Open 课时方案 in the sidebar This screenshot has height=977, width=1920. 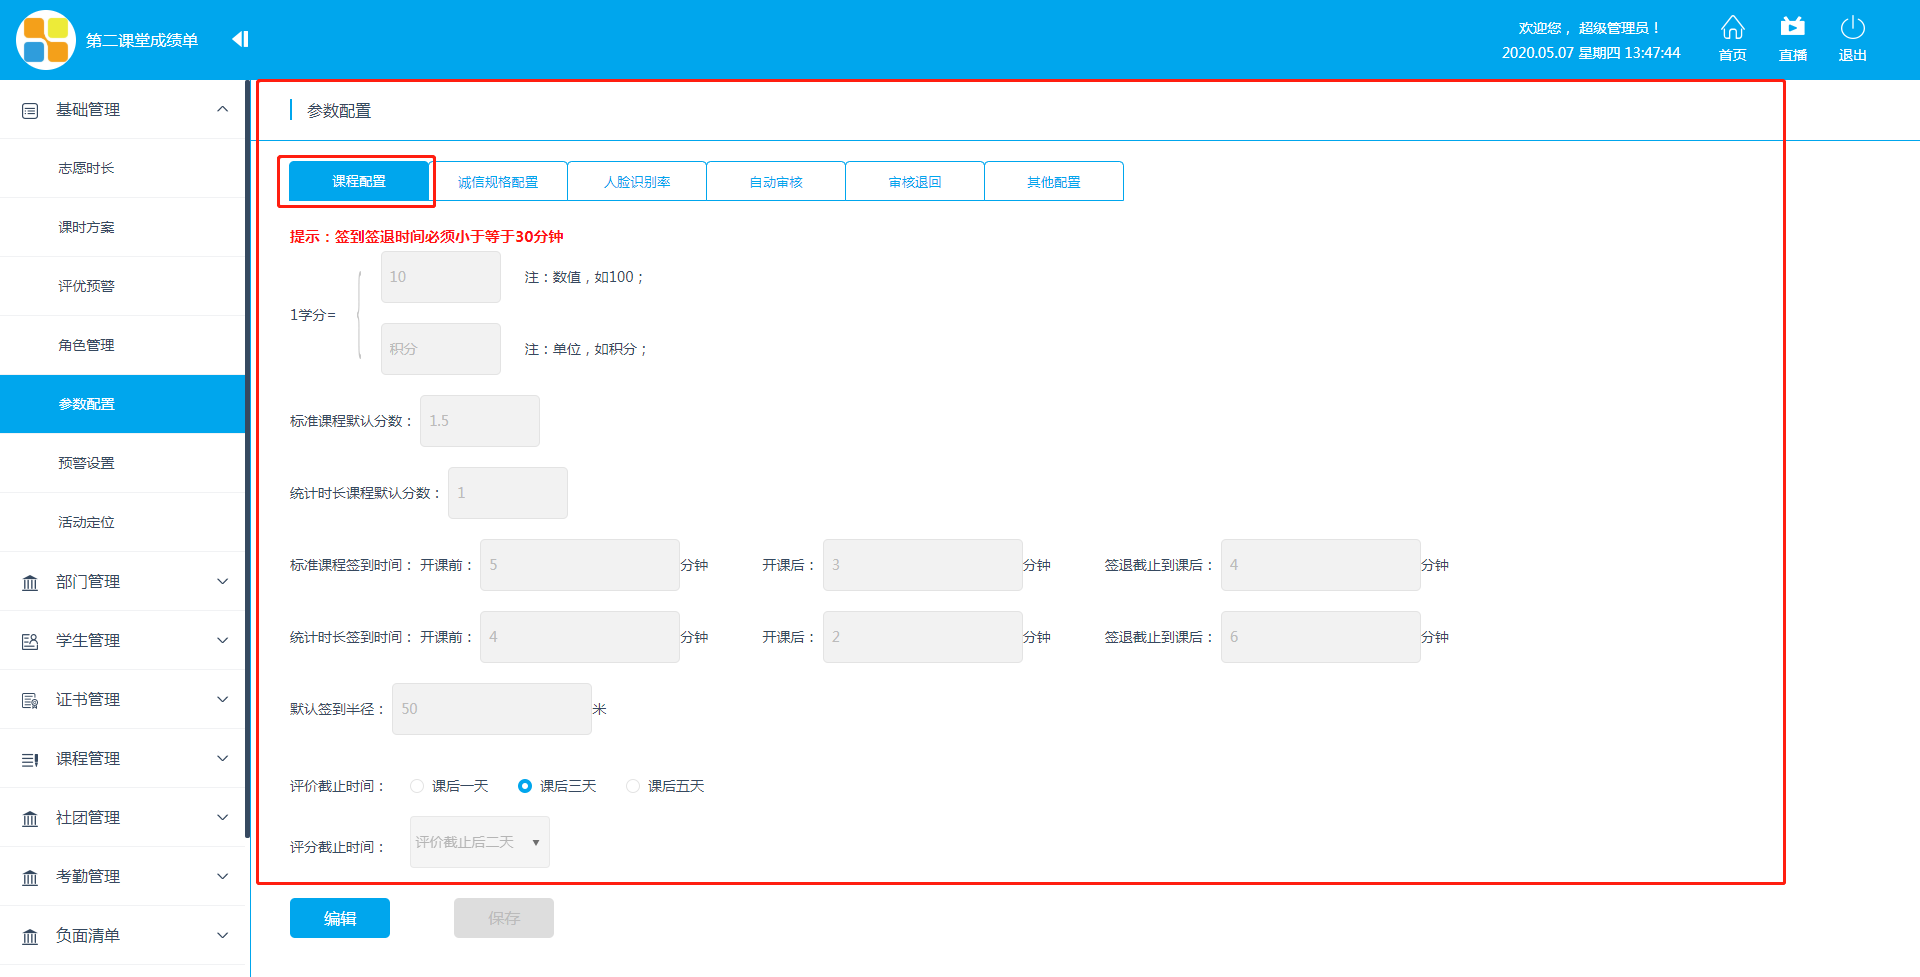pyautogui.click(x=122, y=227)
